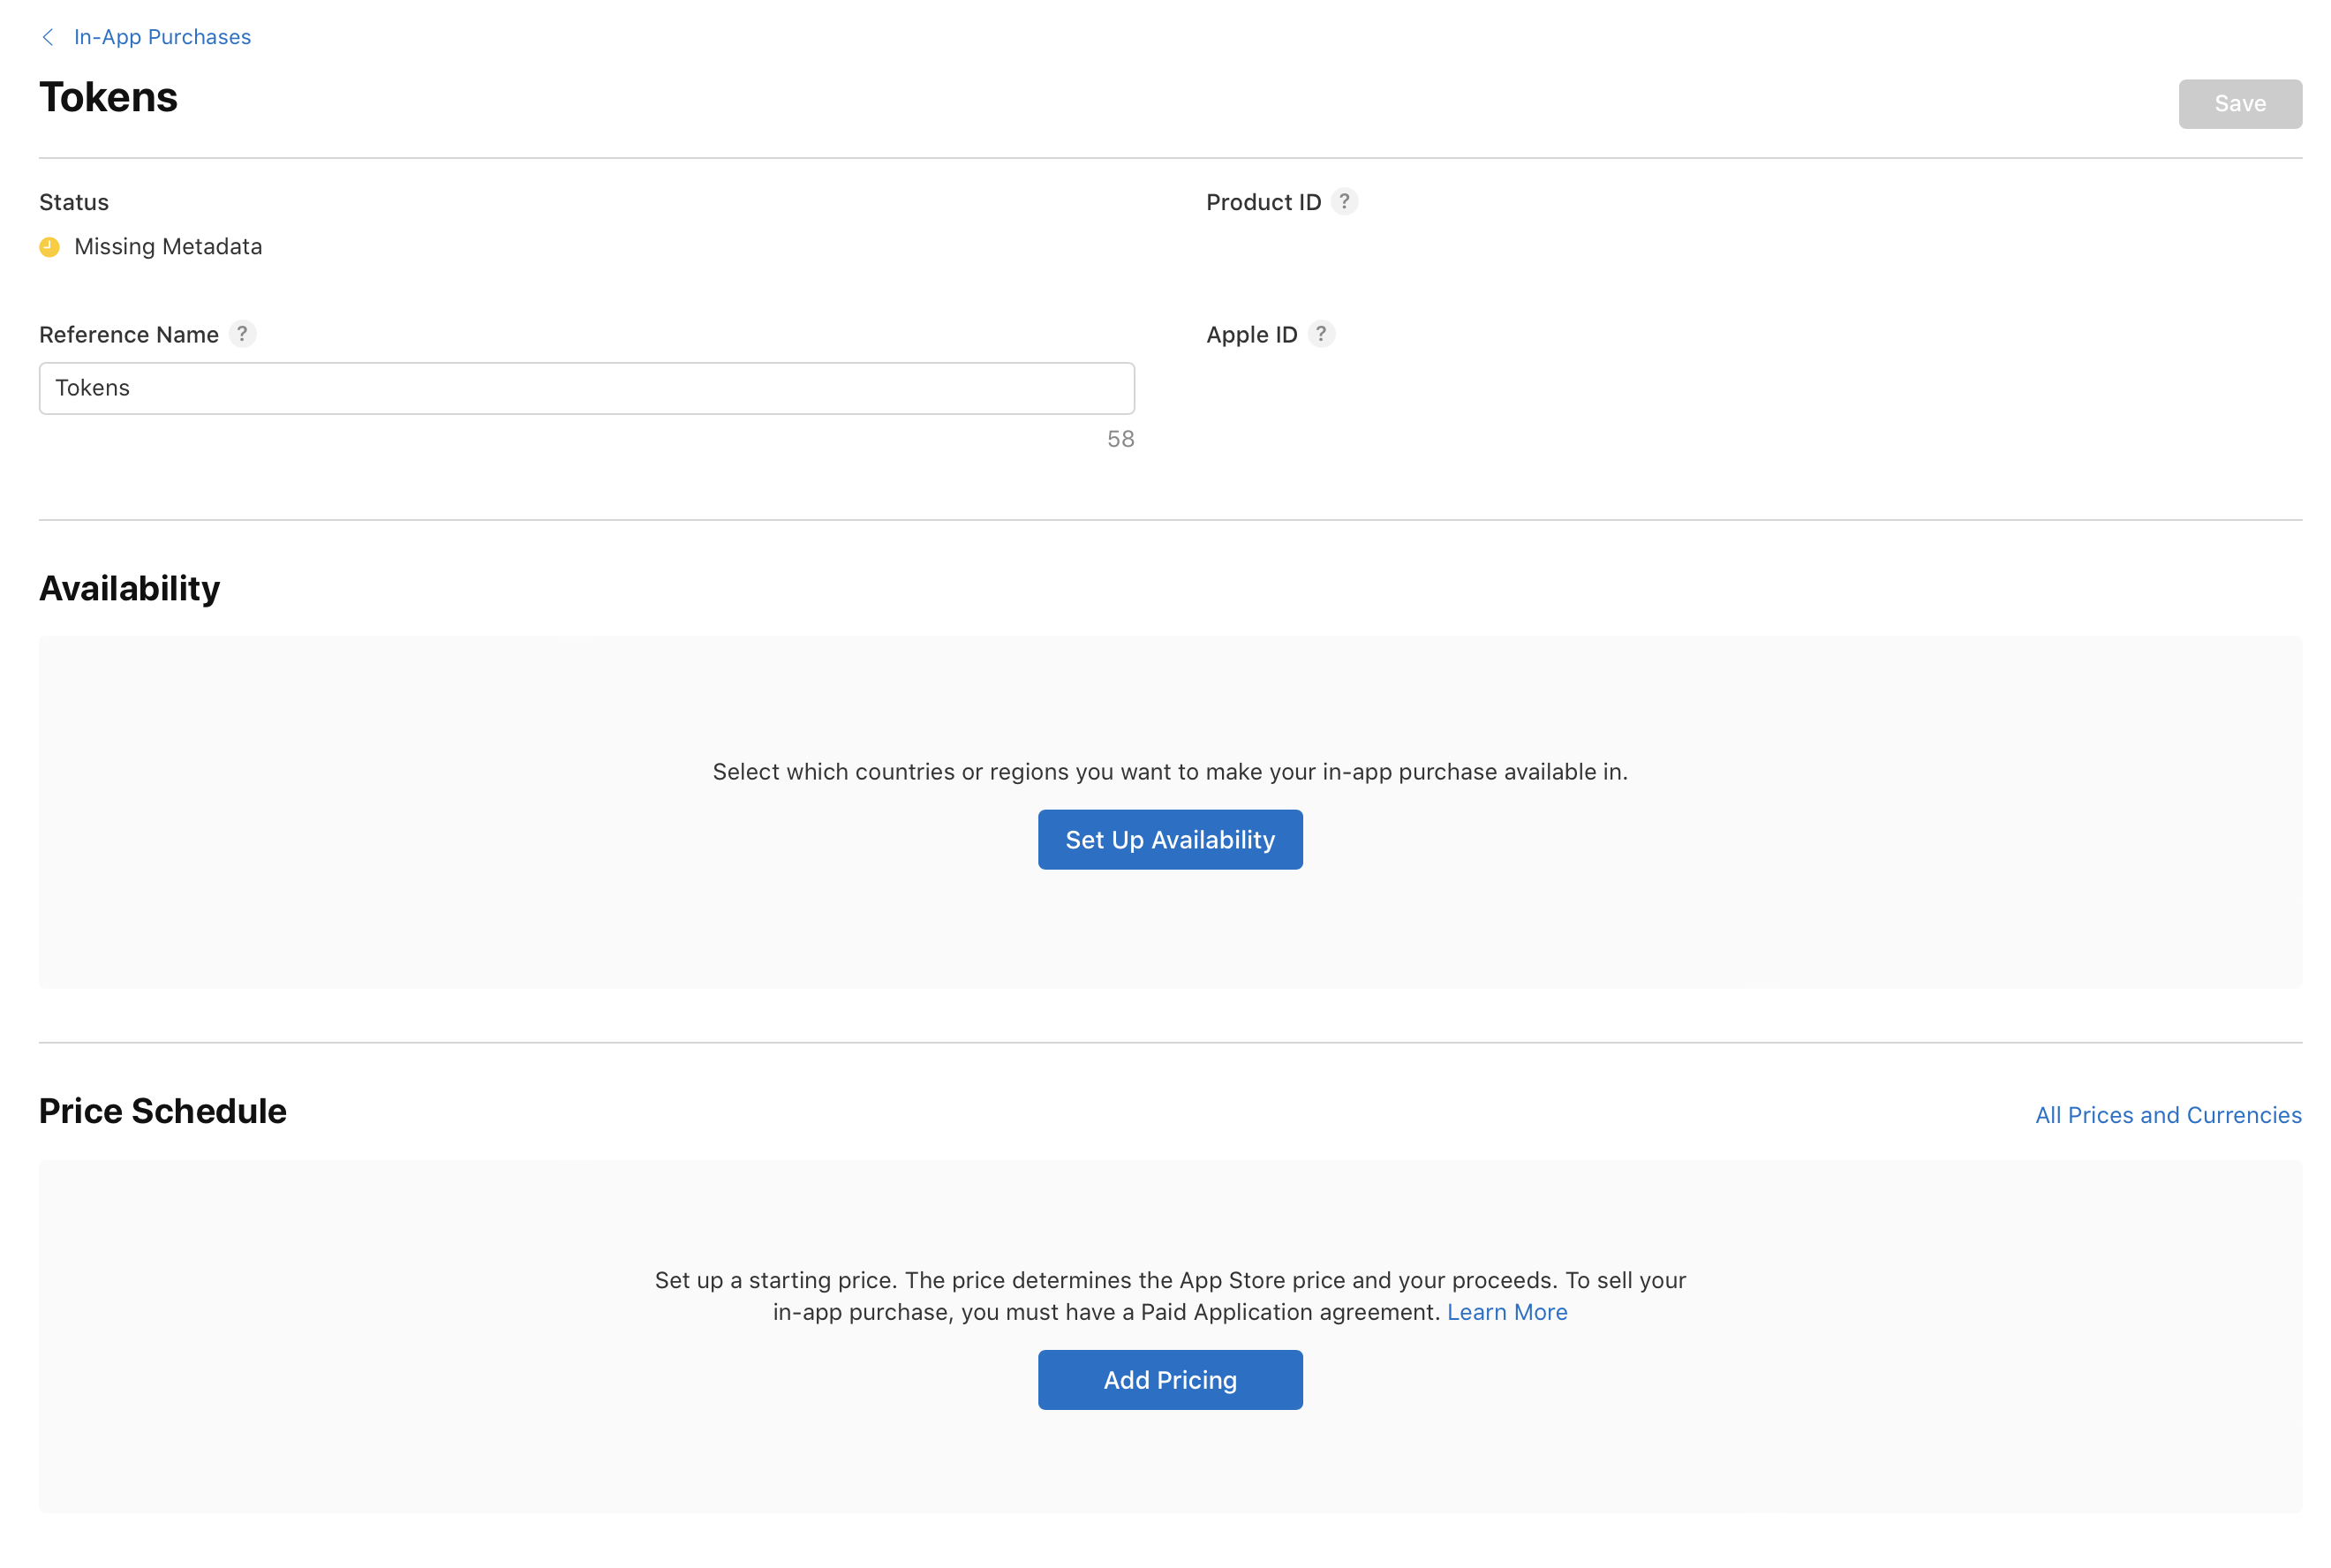Click the Reference Name input field
Viewport: 2331px width, 1568px height.
click(586, 387)
